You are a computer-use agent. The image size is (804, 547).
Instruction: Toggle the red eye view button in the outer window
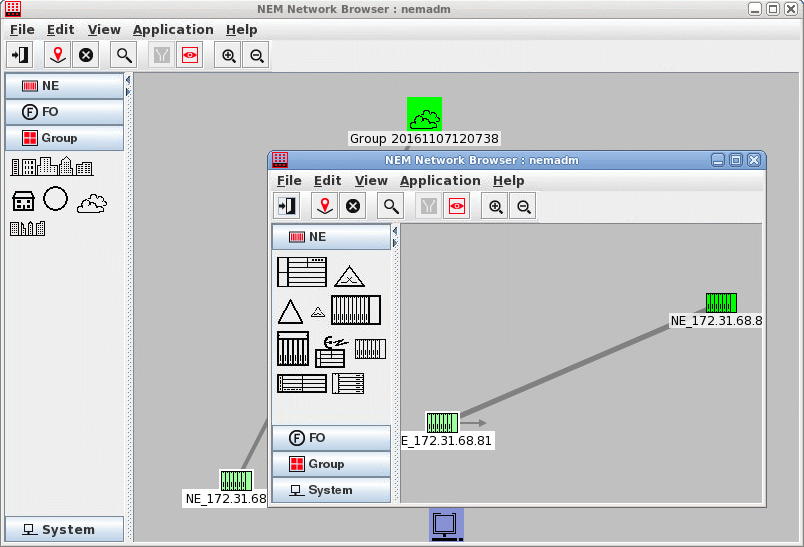pos(188,56)
